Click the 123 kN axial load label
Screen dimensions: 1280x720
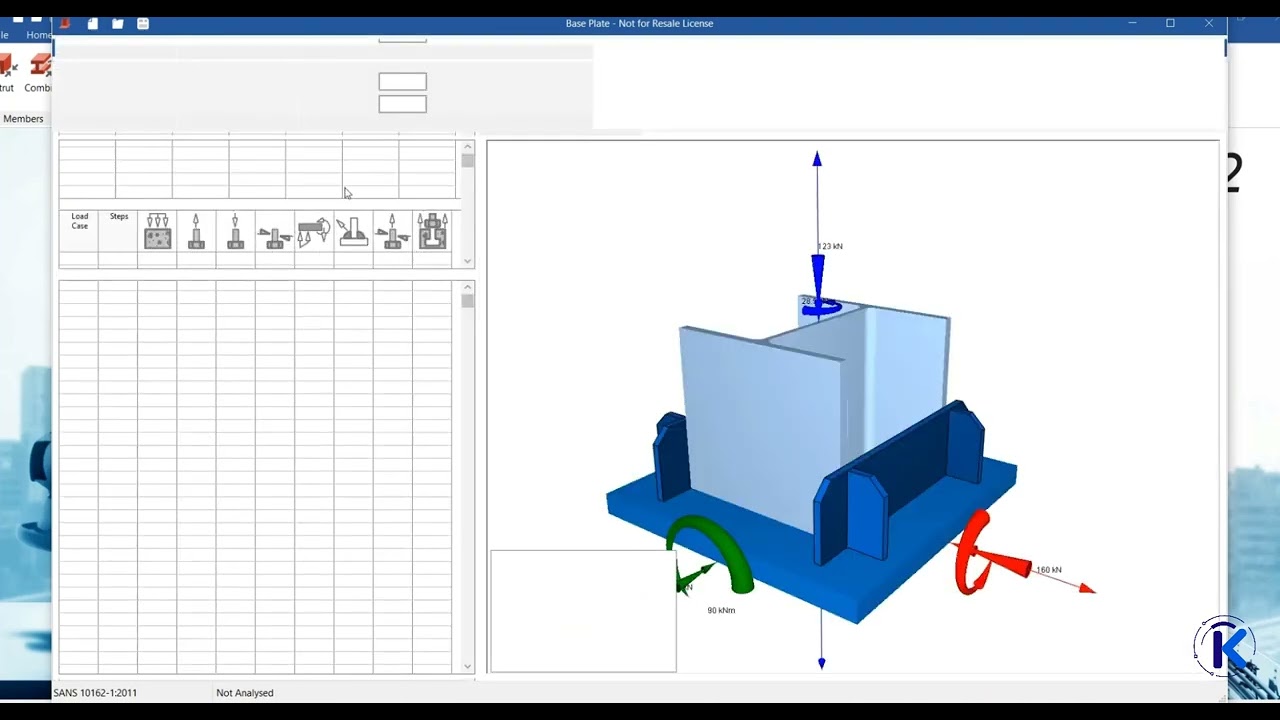click(x=830, y=246)
